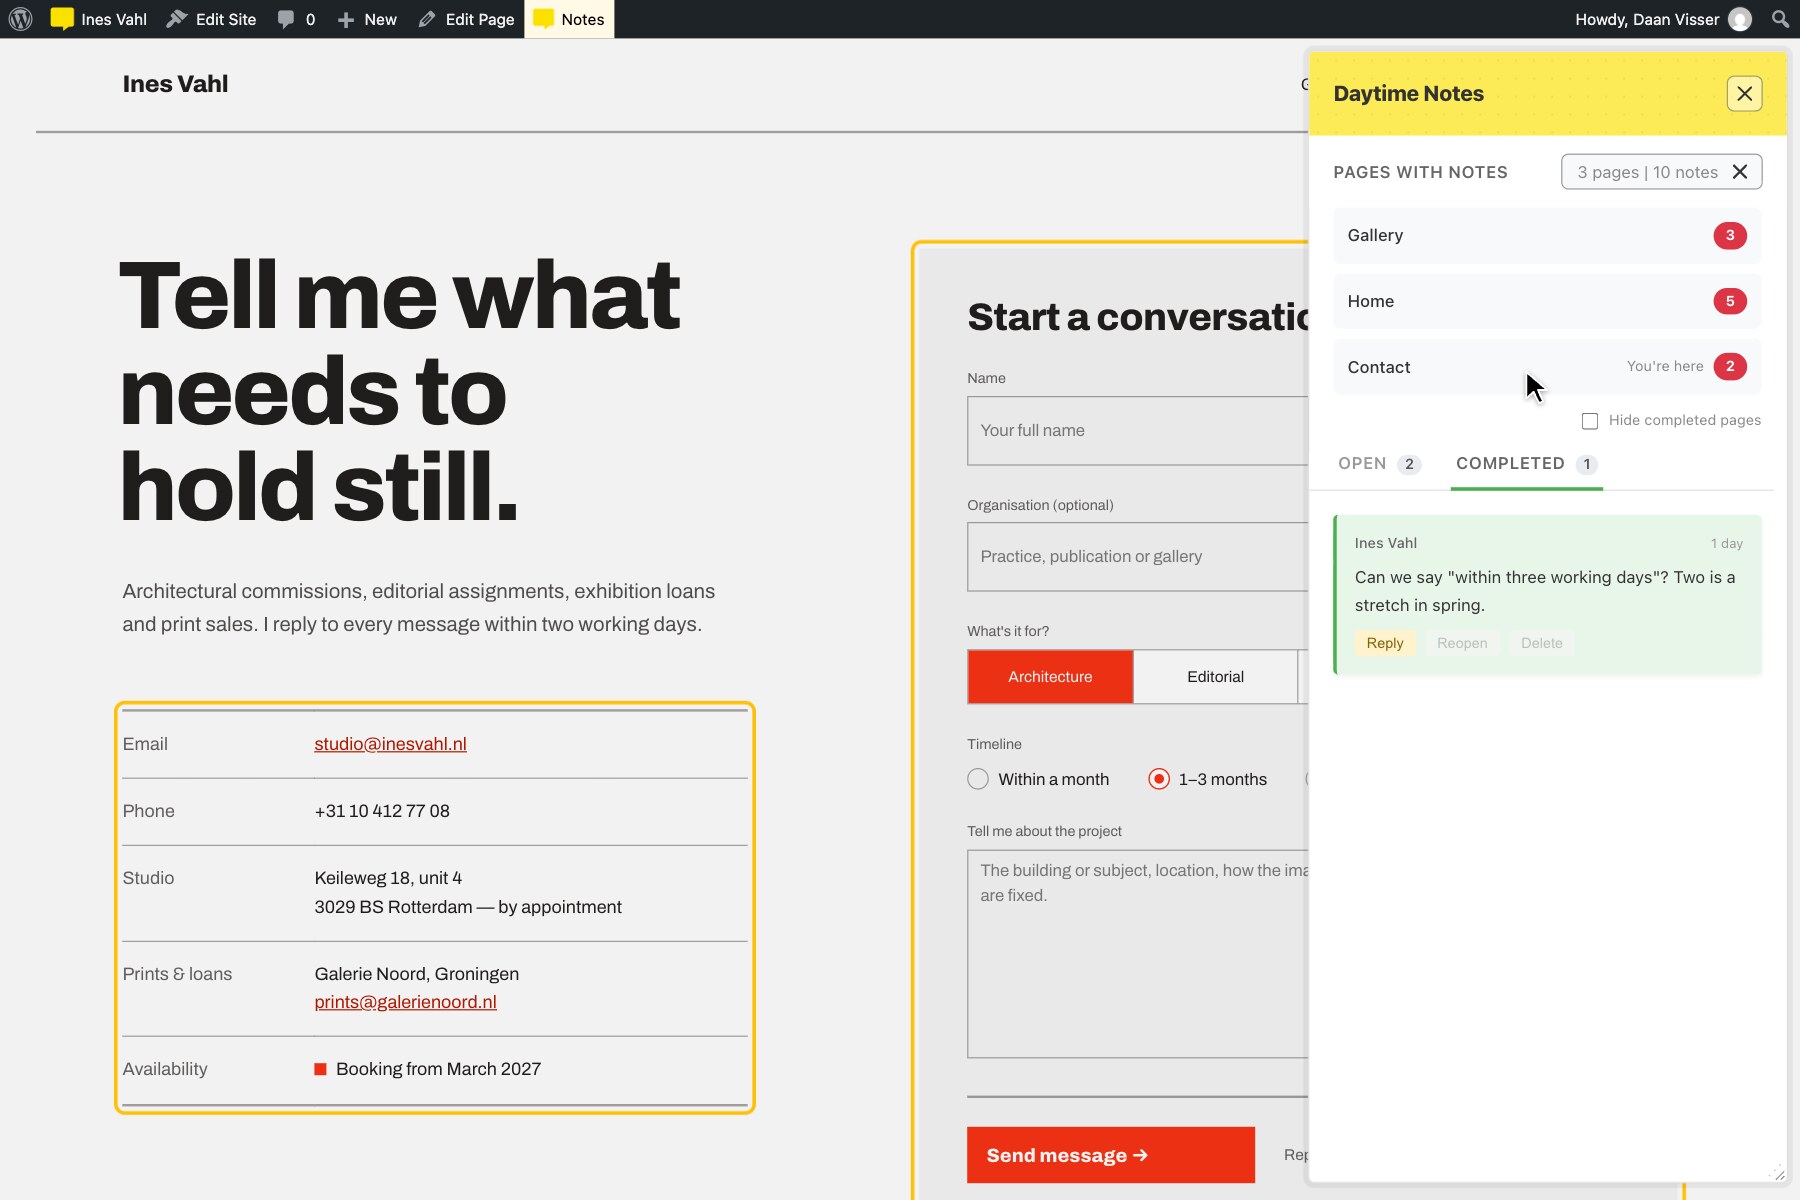Click the Edit Page pencil icon
The width and height of the screenshot is (1800, 1200).
[x=427, y=19]
